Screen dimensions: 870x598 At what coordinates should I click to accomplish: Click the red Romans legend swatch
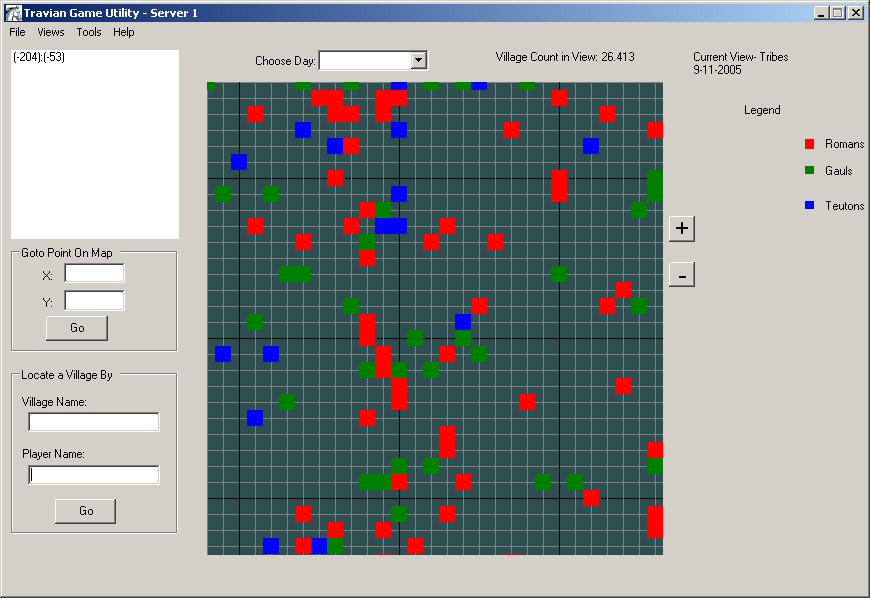pyautogui.click(x=810, y=144)
